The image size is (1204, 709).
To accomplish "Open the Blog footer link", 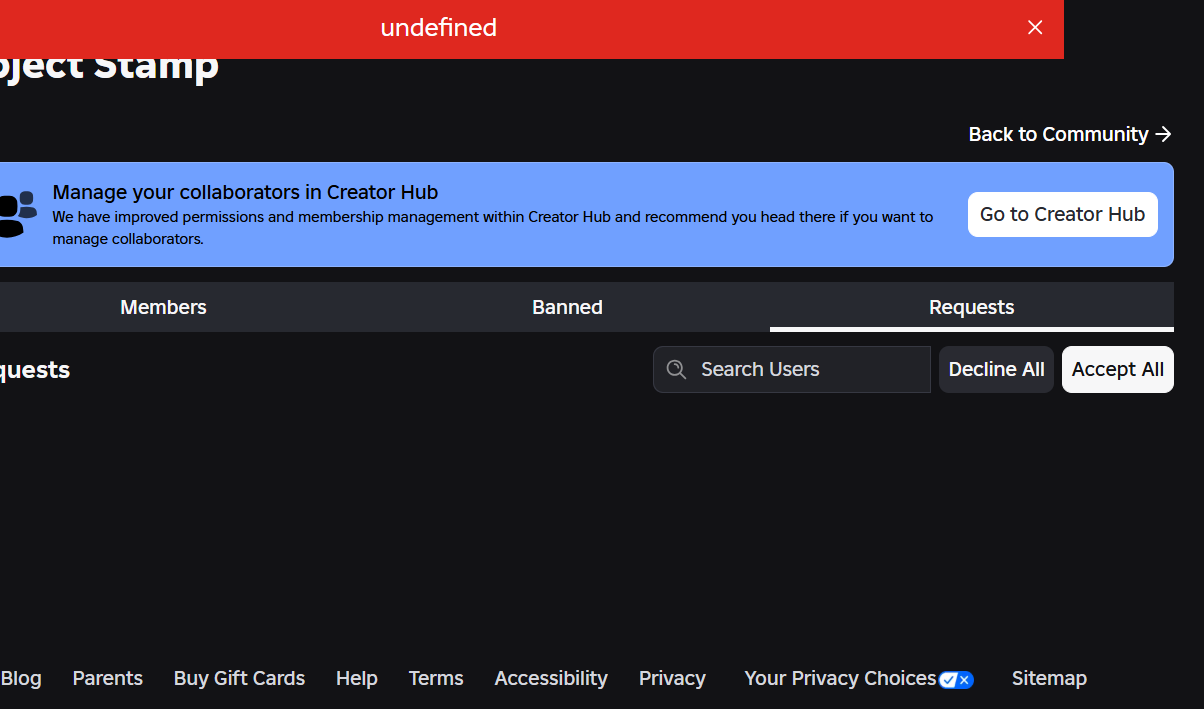I will (21, 678).
